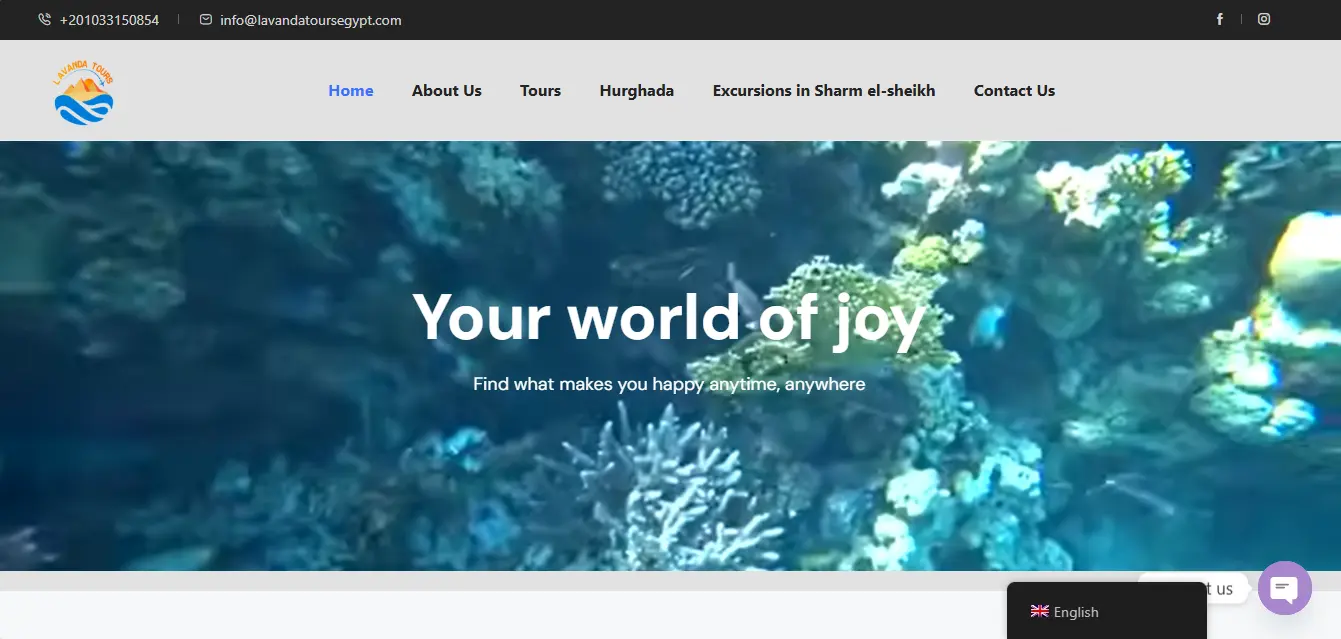Click the 'Find what makes you happy' subtitle
Screen dimensions: 1341x639
[669, 384]
